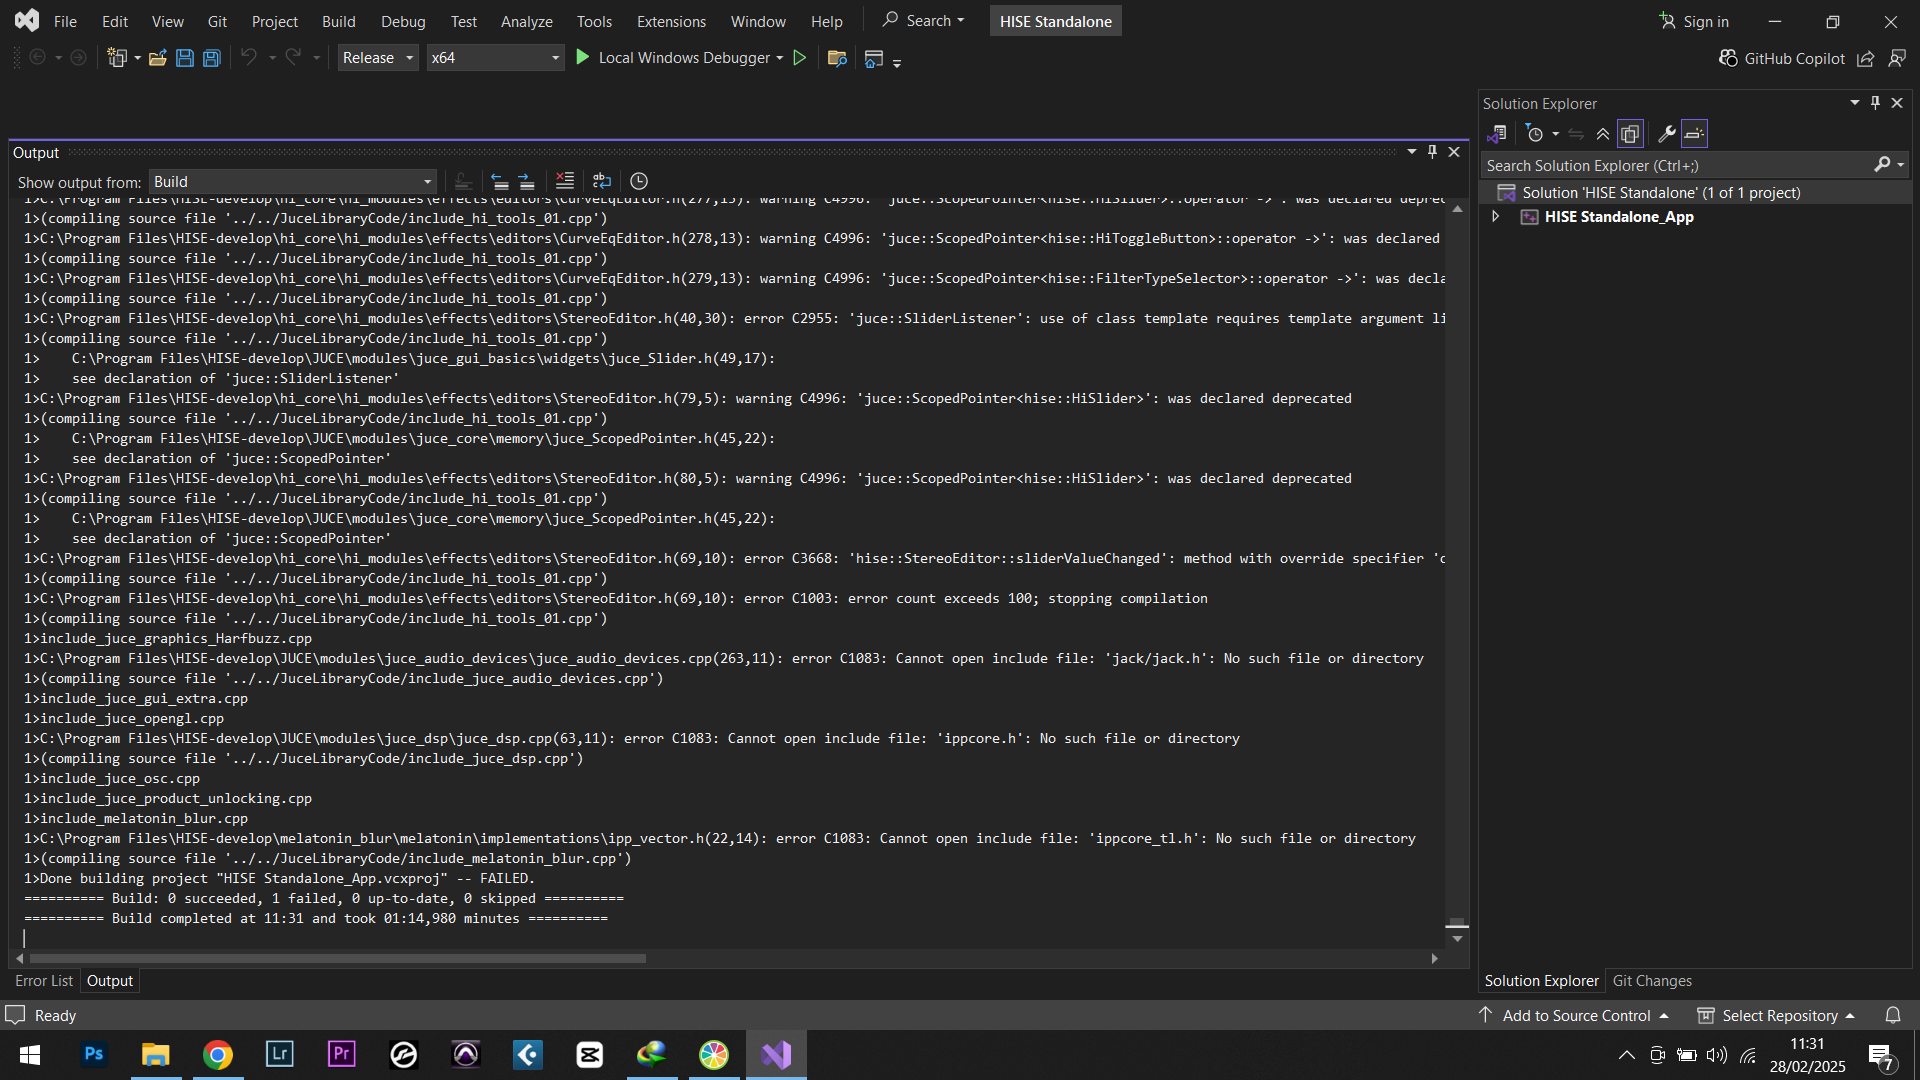Image resolution: width=1920 pixels, height=1080 pixels.
Task: Click the Redo arrow icon in toolbar
Action: pyautogui.click(x=293, y=58)
